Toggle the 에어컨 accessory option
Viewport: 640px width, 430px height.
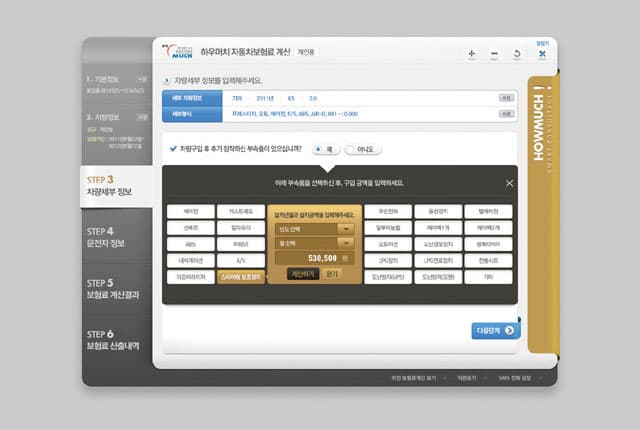pos(191,211)
